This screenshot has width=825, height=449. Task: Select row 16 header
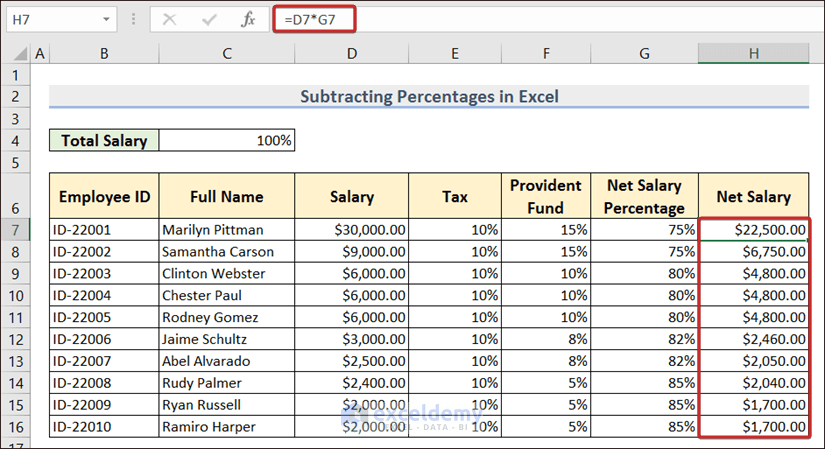click(x=16, y=427)
